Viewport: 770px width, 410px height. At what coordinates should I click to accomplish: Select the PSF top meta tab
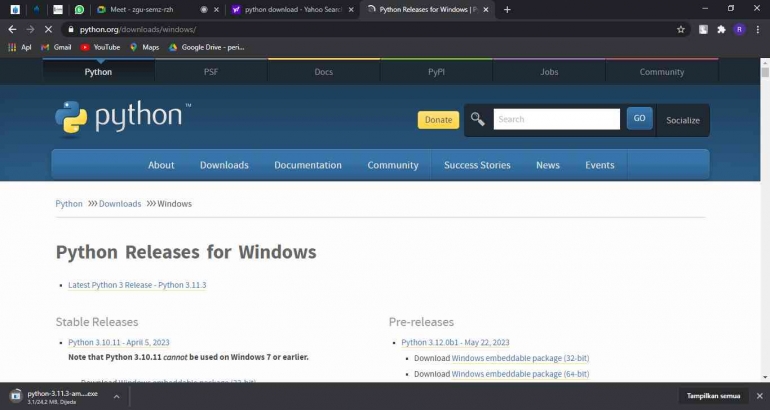tap(211, 72)
